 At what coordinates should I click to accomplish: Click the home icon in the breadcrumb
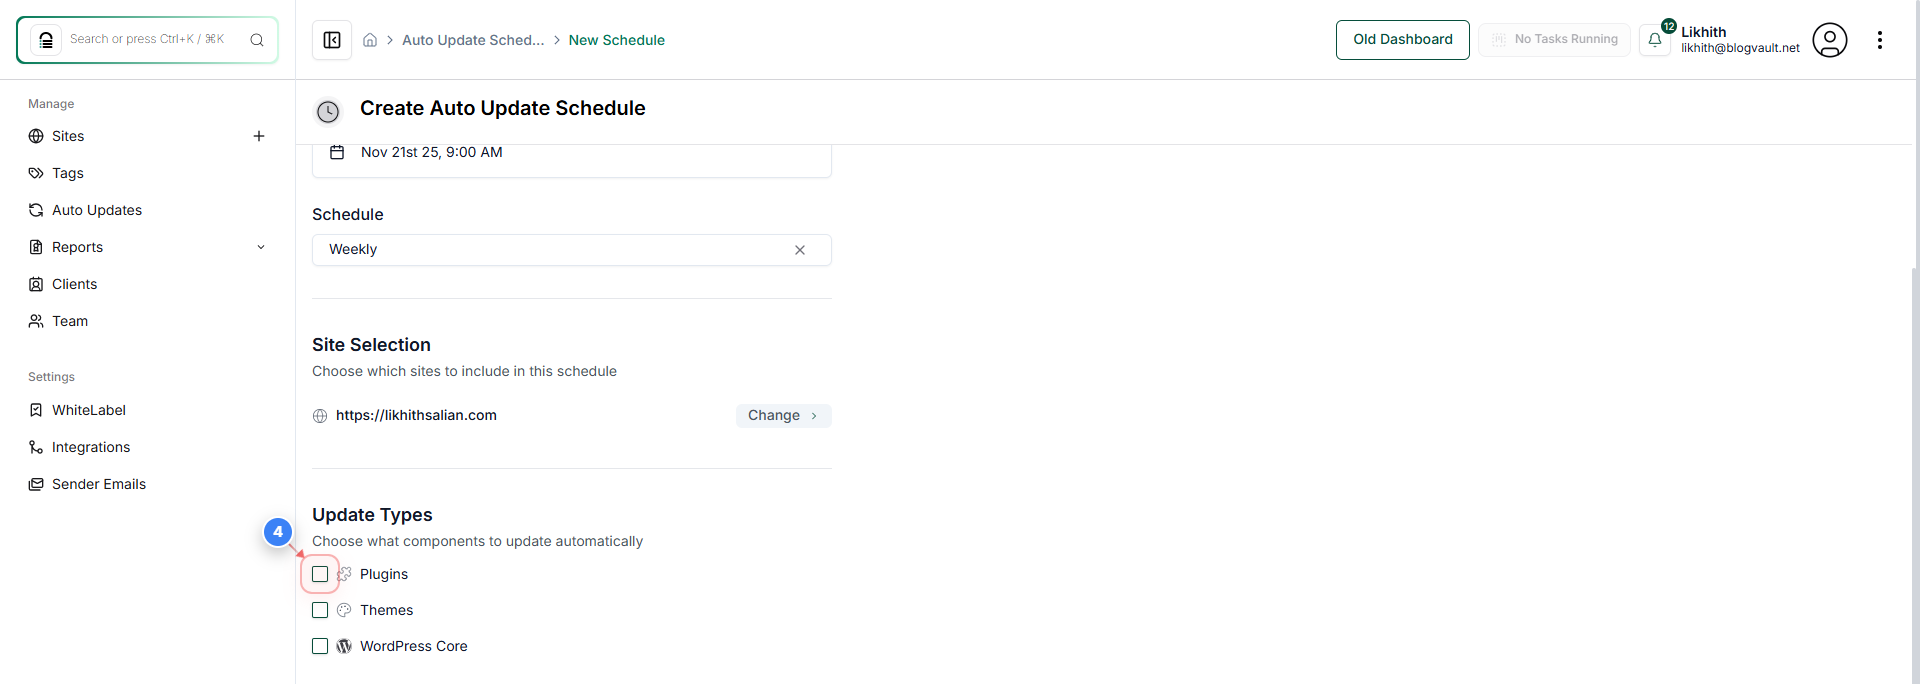click(x=370, y=40)
